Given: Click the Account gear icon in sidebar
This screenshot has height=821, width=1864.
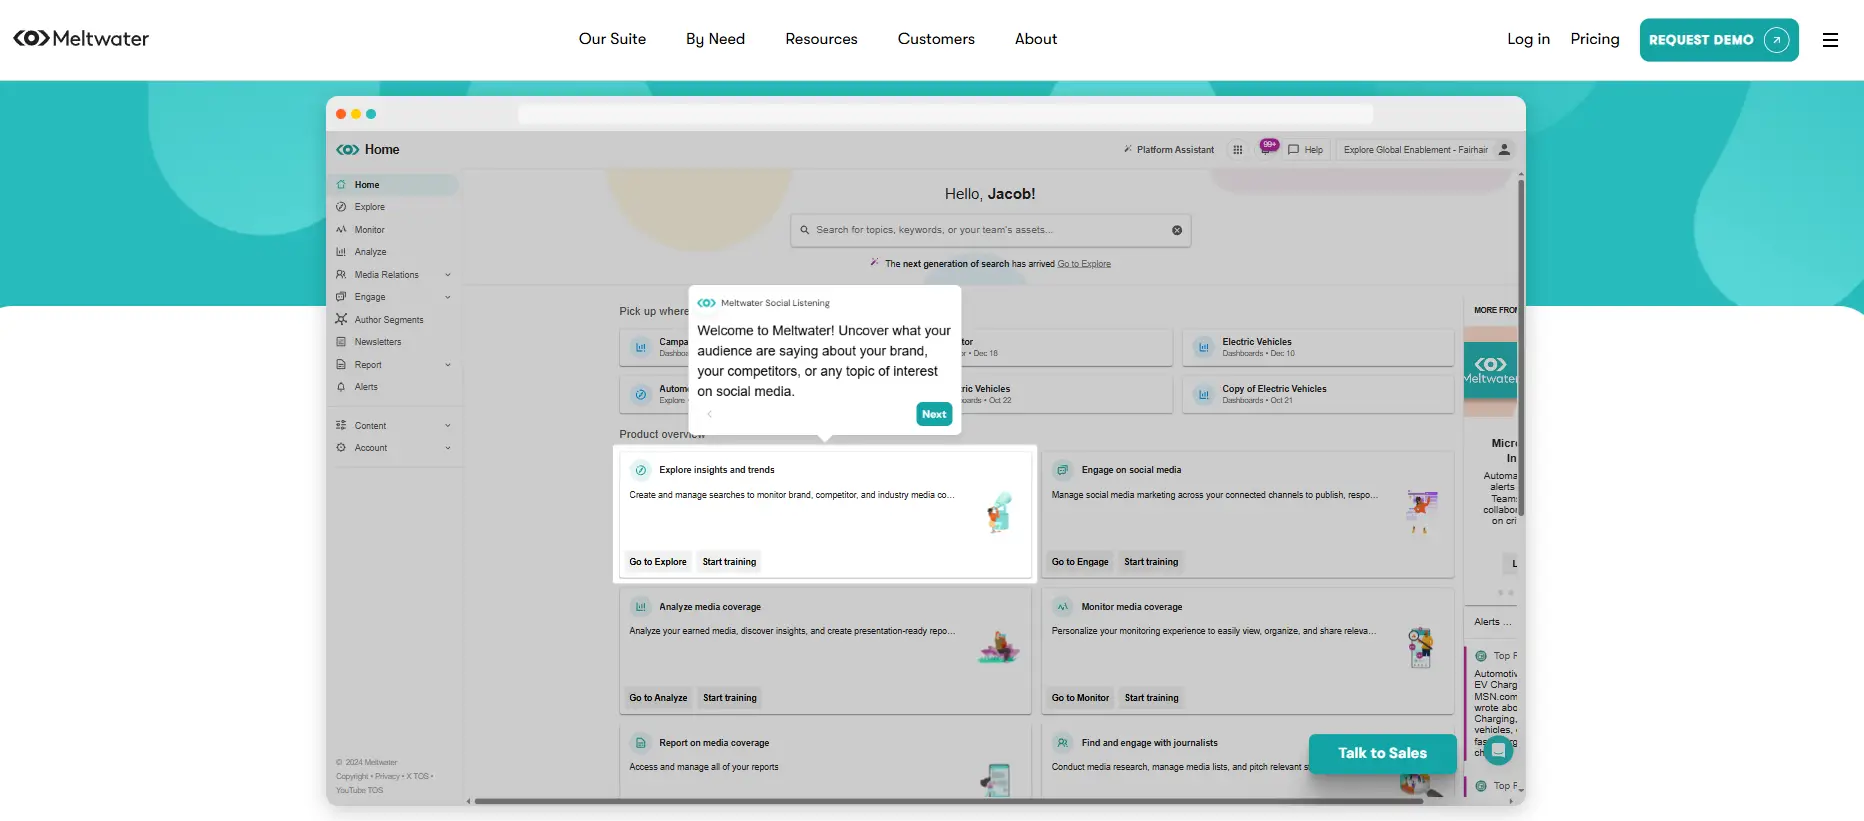Looking at the screenshot, I should (341, 448).
